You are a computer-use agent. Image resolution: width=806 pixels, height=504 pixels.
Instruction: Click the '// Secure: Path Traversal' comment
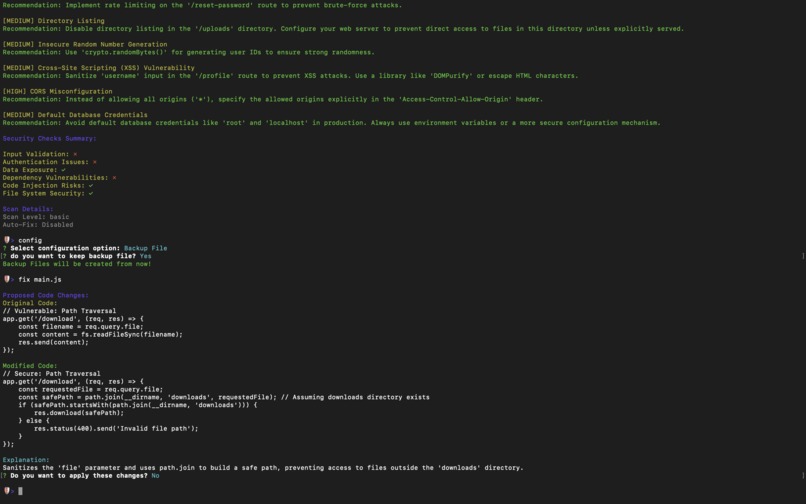click(51, 374)
